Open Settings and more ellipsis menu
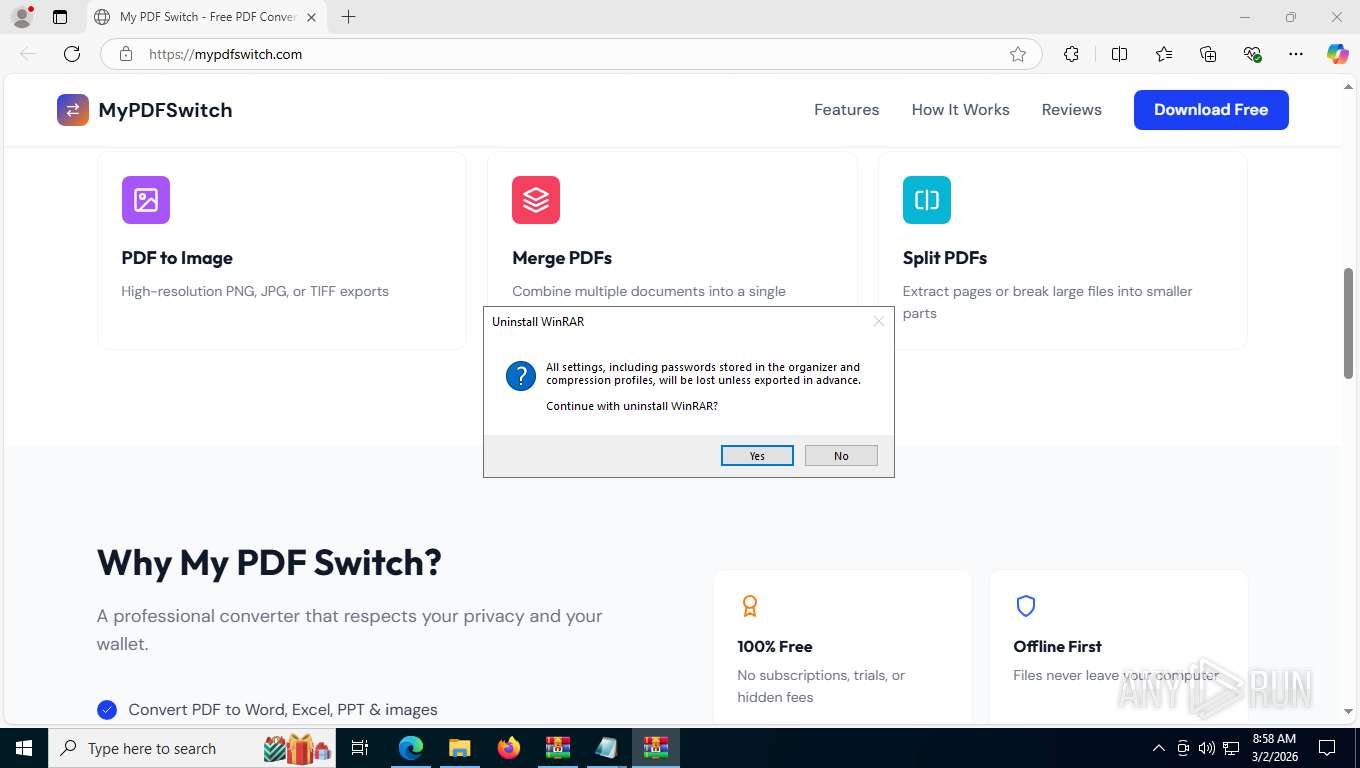The height and width of the screenshot is (768, 1360). (1296, 54)
